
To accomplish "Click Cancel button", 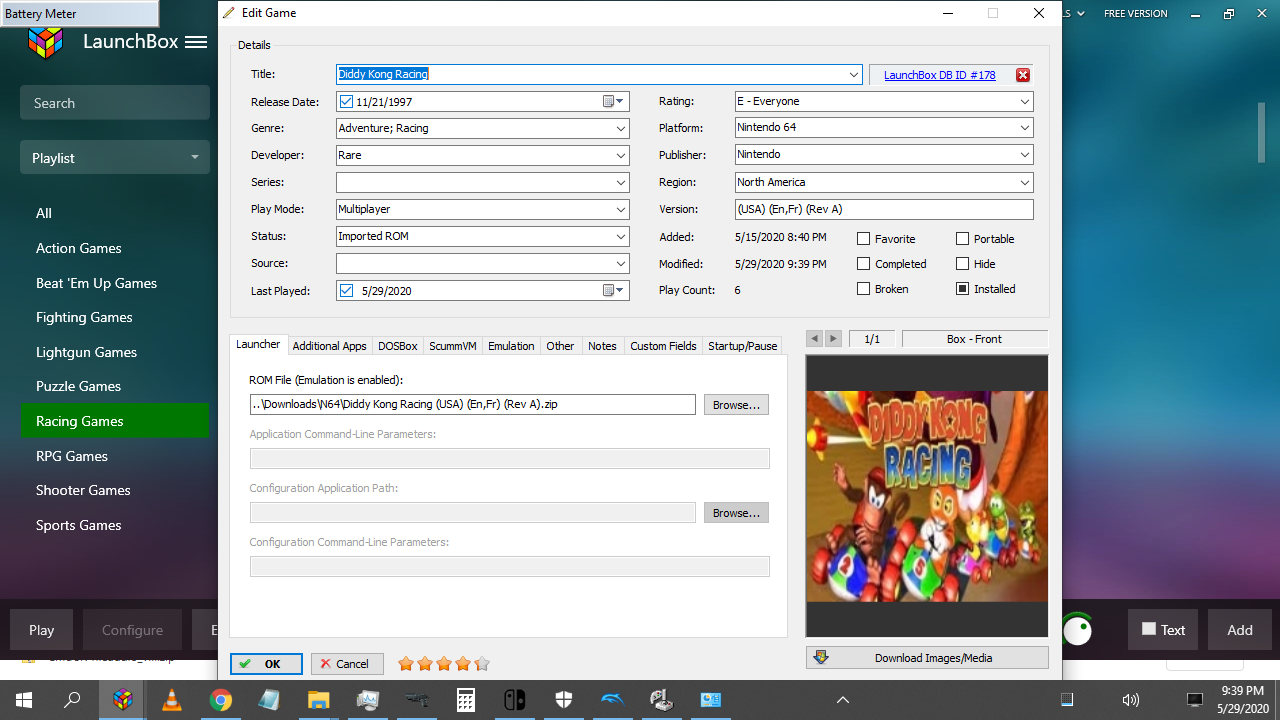I will pyautogui.click(x=347, y=664).
